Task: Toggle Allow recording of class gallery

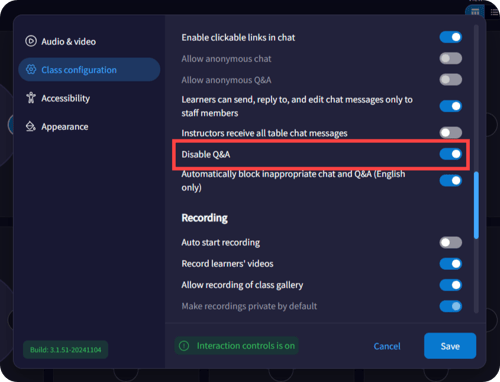Action: tap(451, 285)
